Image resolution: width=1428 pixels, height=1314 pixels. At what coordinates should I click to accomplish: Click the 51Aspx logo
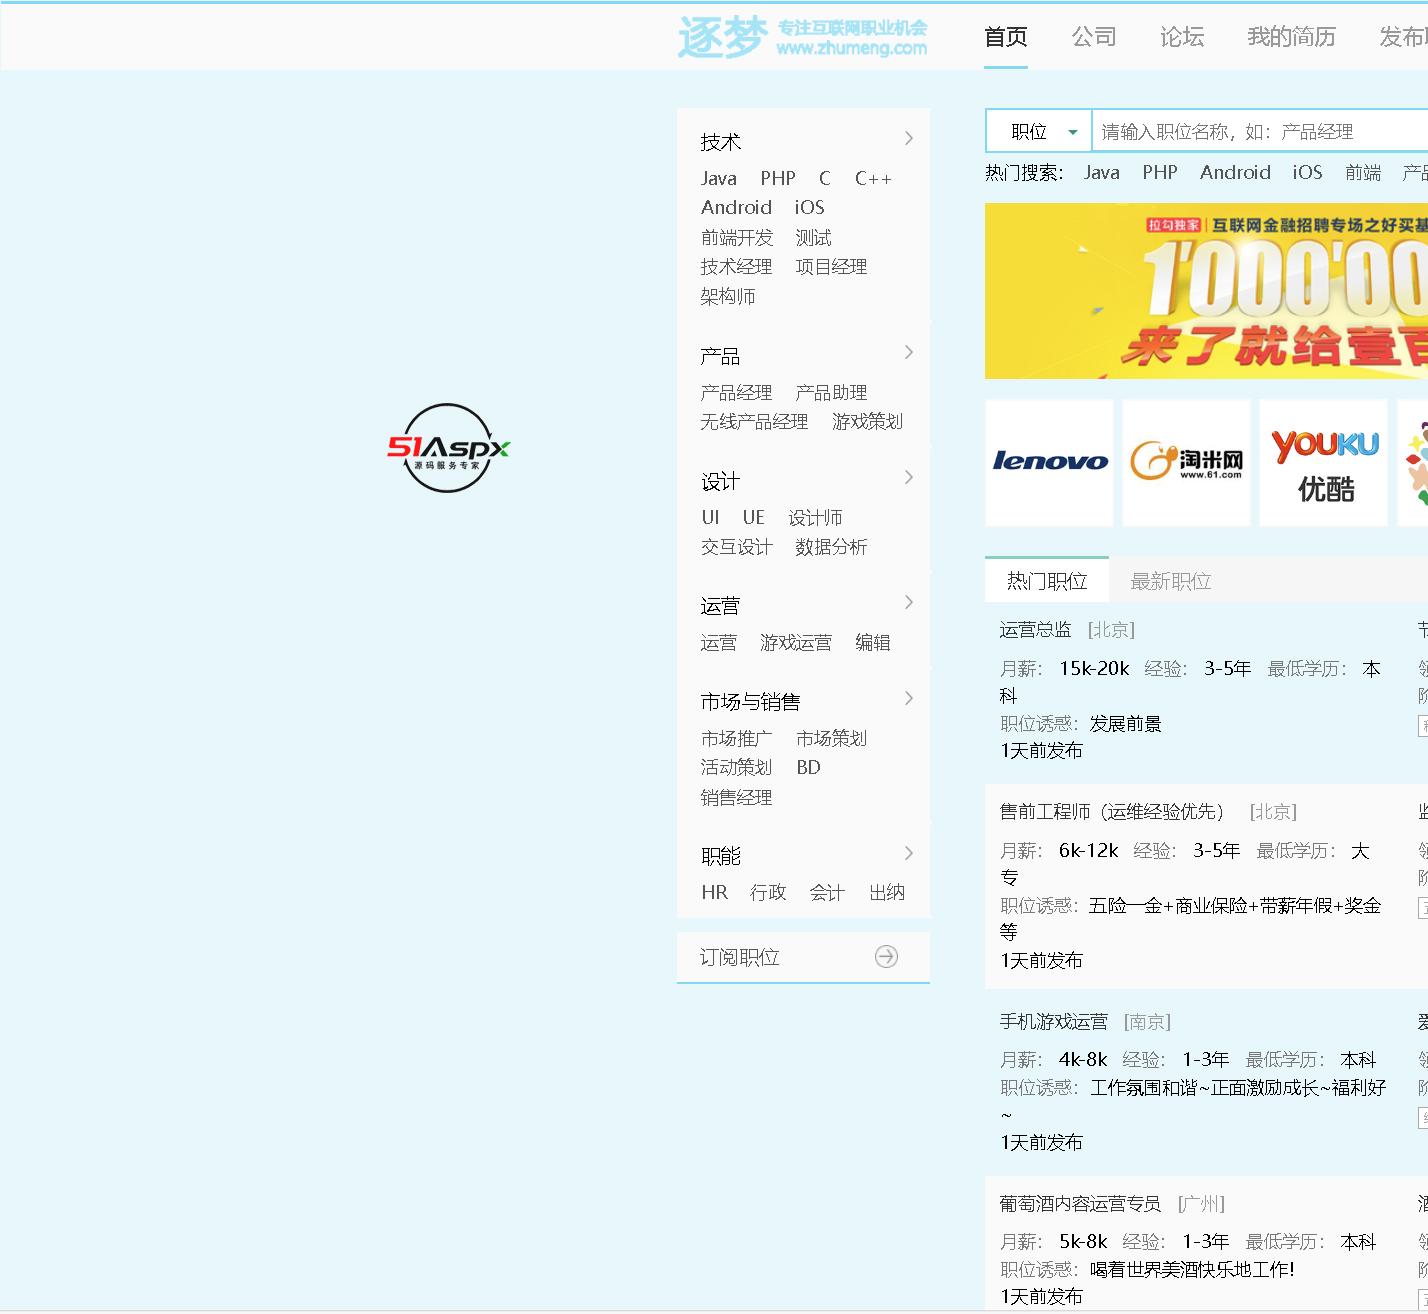click(x=448, y=448)
